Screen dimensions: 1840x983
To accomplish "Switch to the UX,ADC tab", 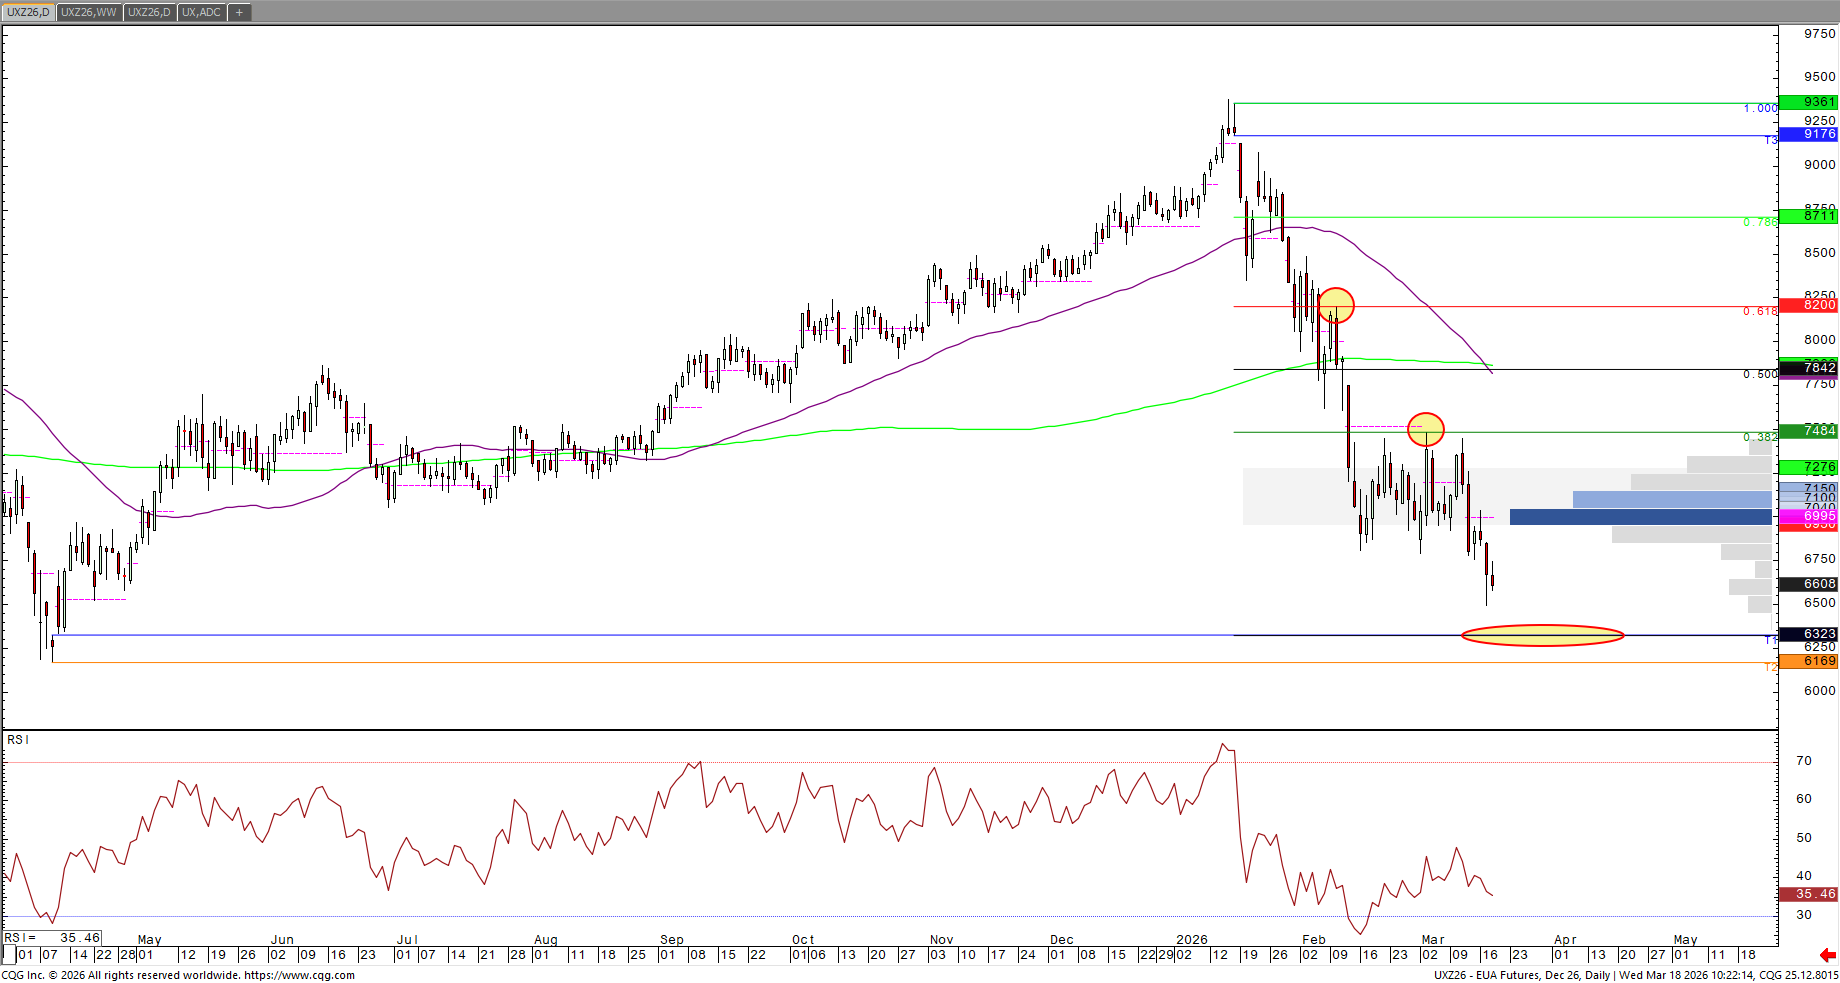I will (x=201, y=12).
